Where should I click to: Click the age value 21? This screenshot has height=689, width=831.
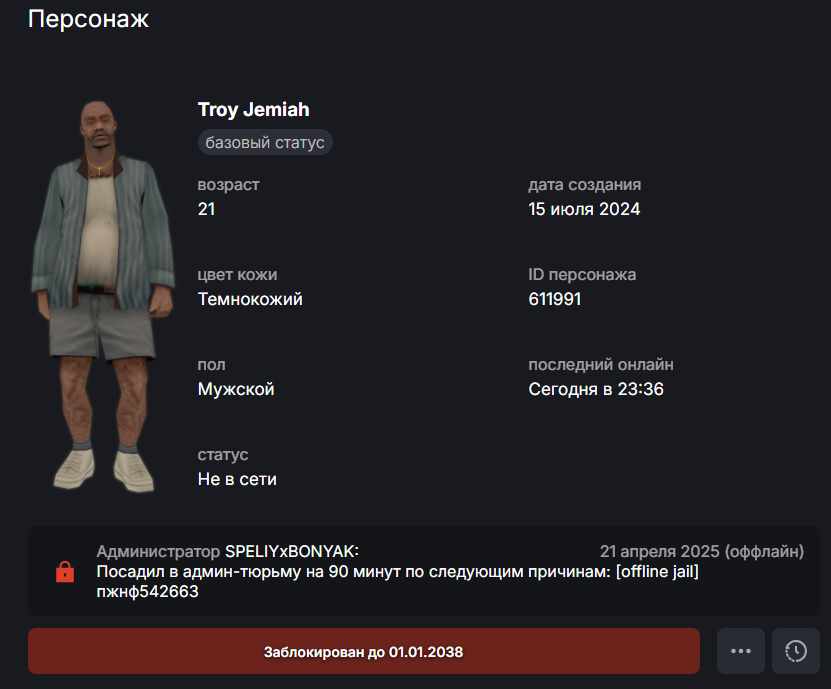click(x=206, y=209)
